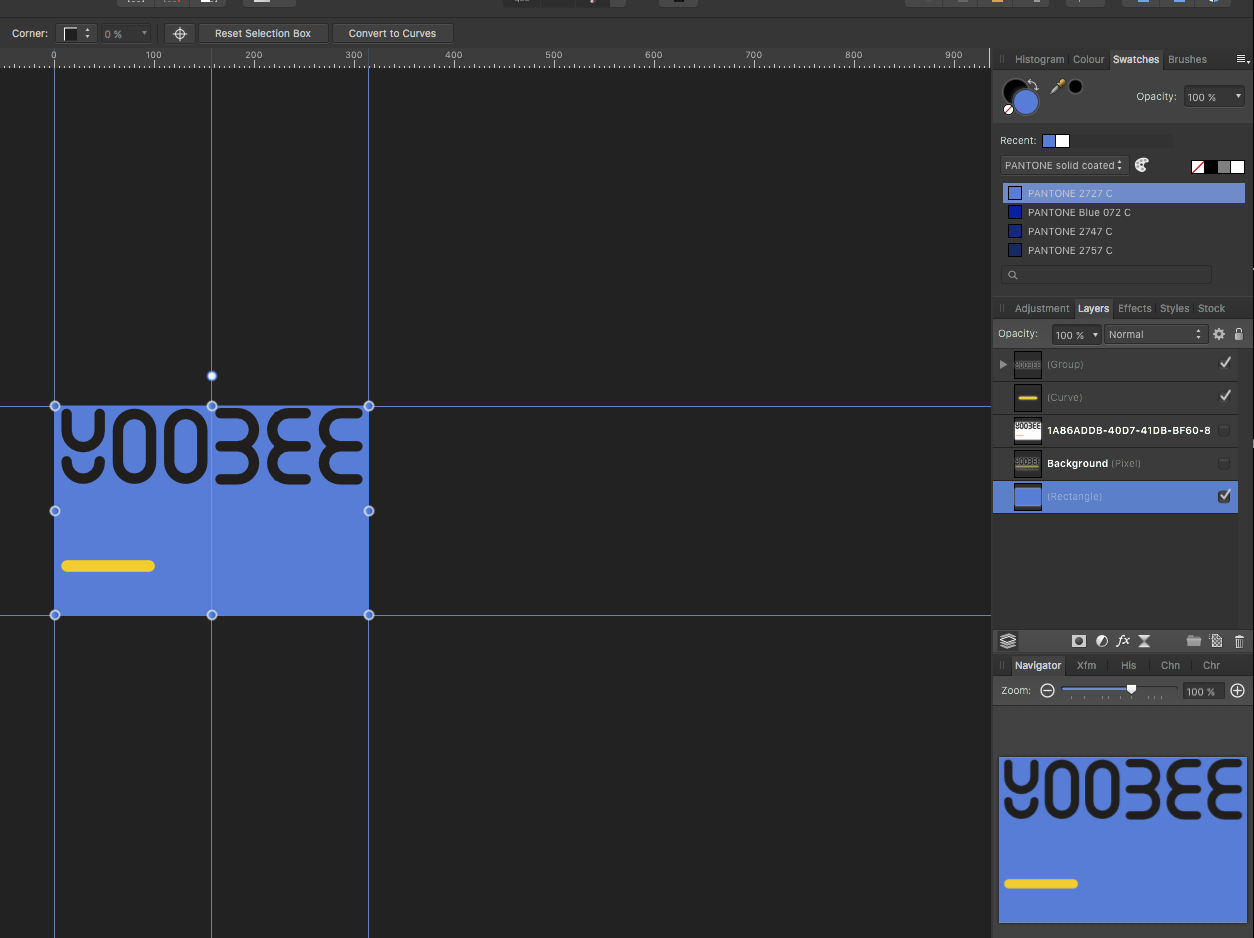This screenshot has height=938, width=1254.
Task: Select the PANTONE 2727 C swatch
Action: coord(1124,193)
